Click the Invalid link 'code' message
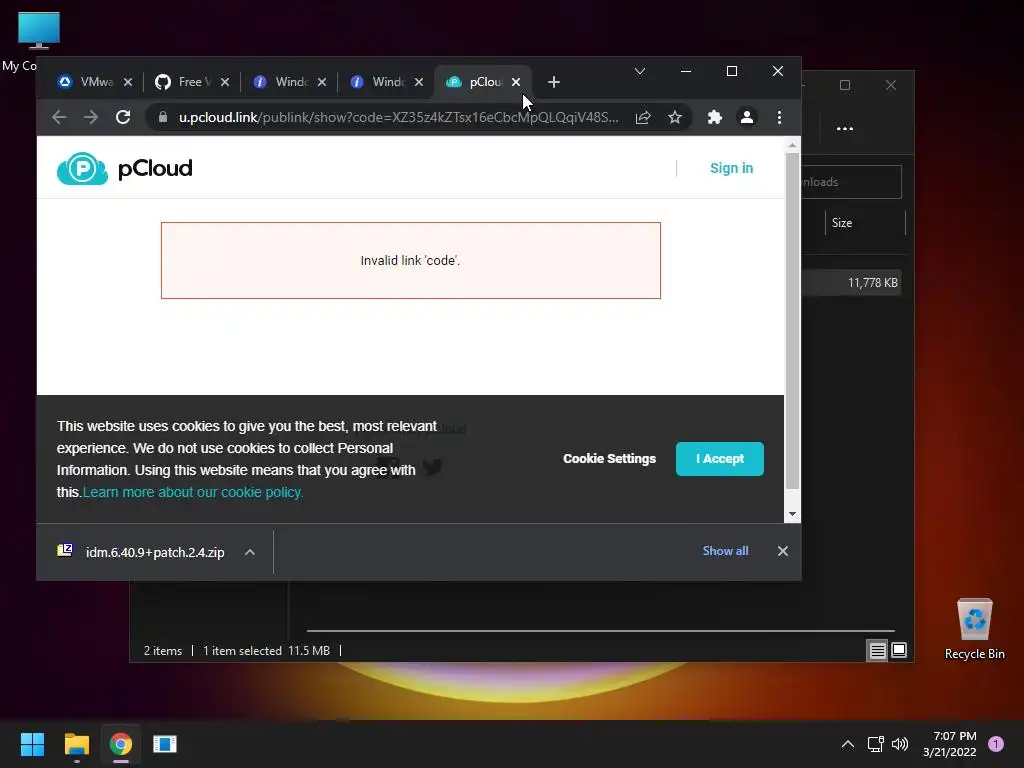 (x=410, y=261)
